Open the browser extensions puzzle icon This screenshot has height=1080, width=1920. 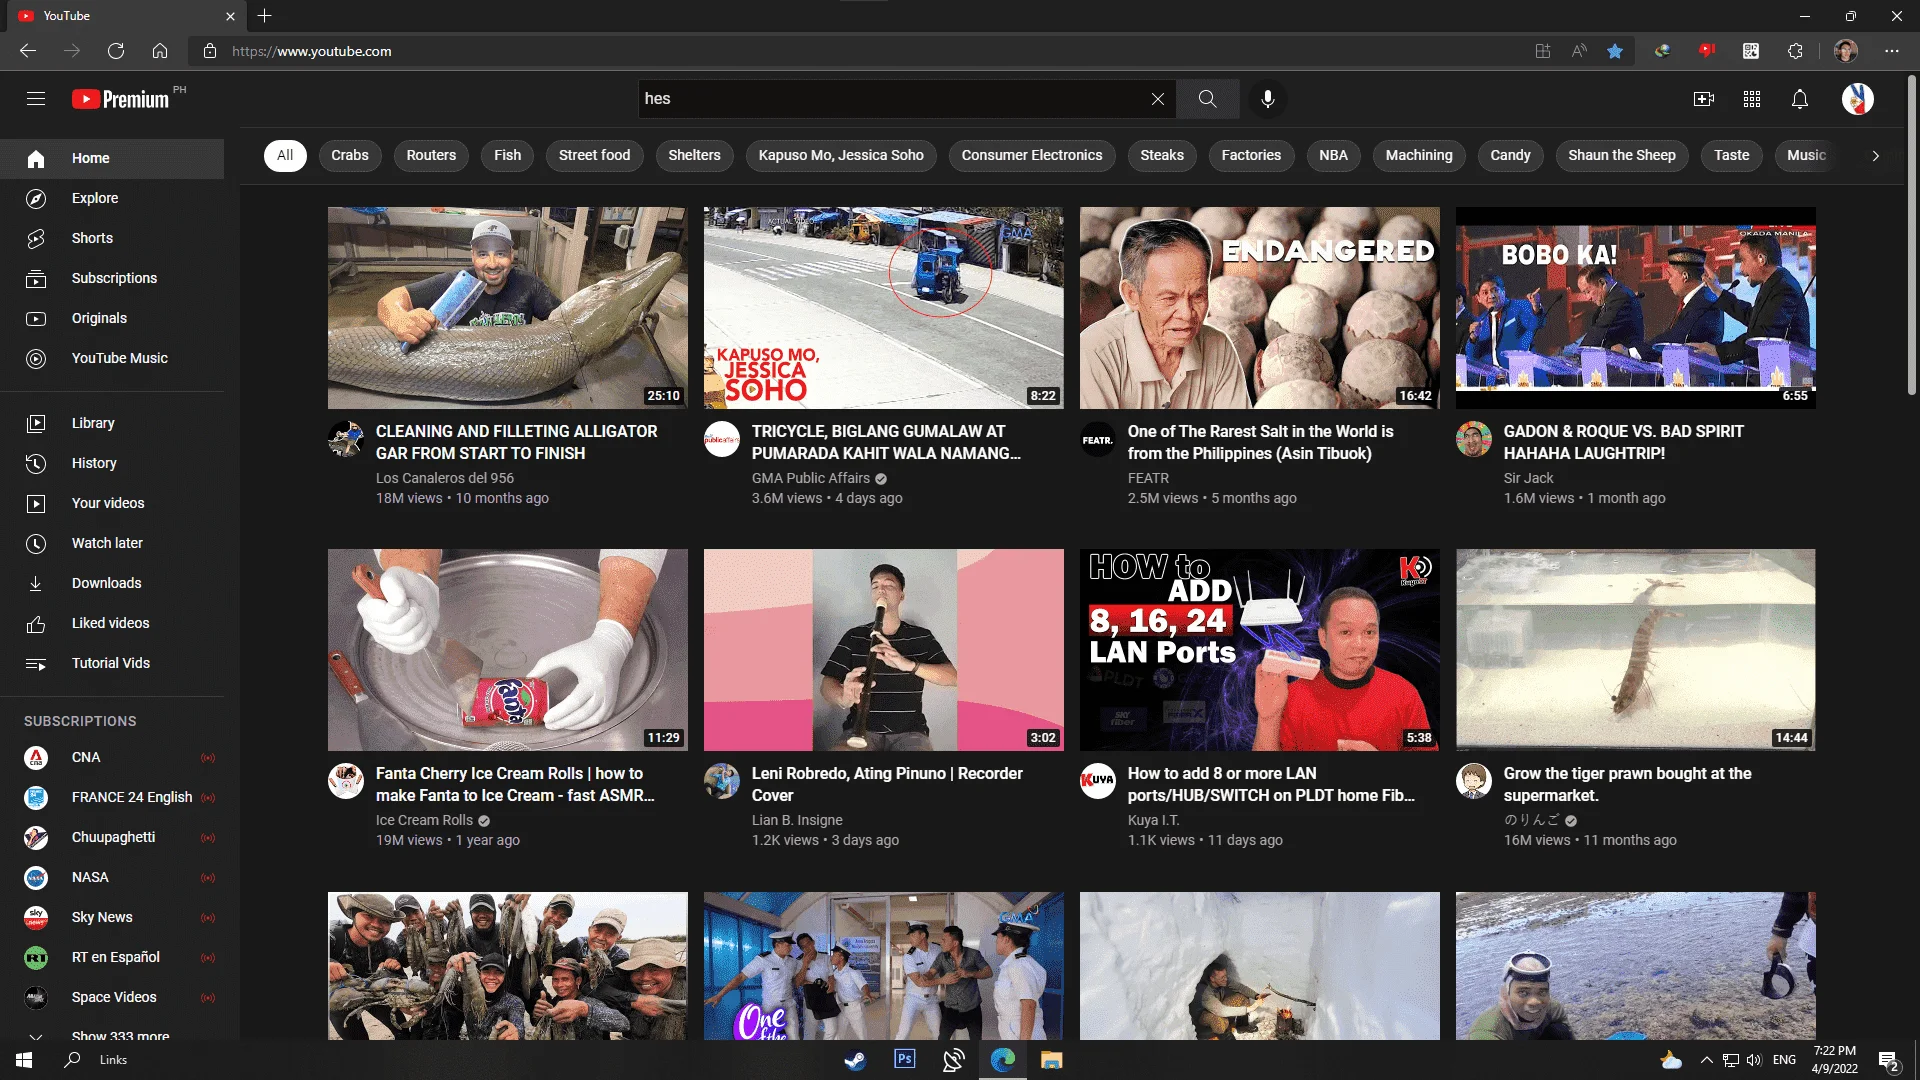click(x=1795, y=51)
